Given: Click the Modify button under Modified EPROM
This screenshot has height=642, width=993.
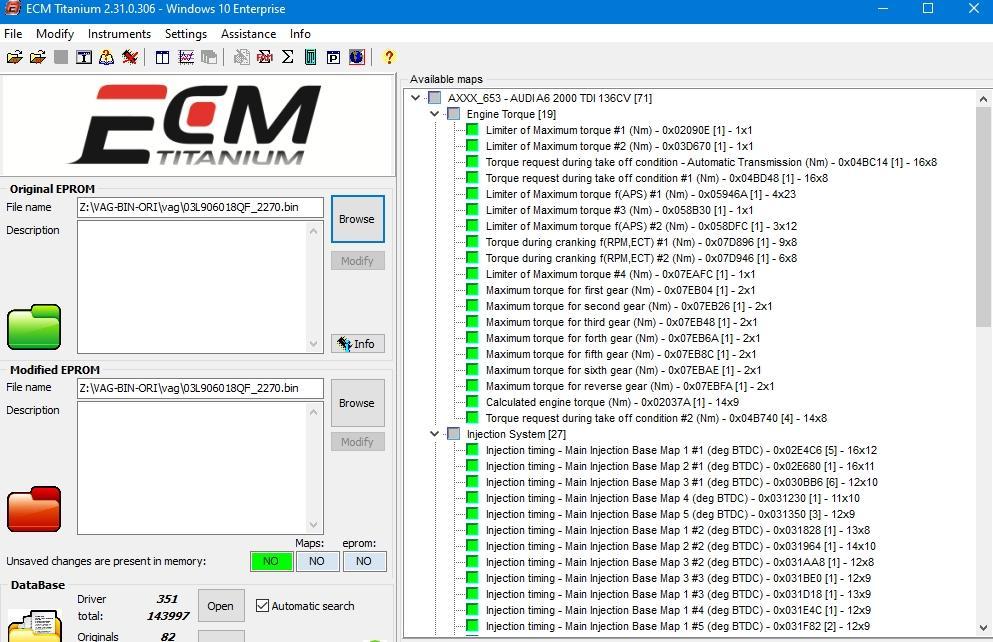Looking at the screenshot, I should [x=357, y=442].
